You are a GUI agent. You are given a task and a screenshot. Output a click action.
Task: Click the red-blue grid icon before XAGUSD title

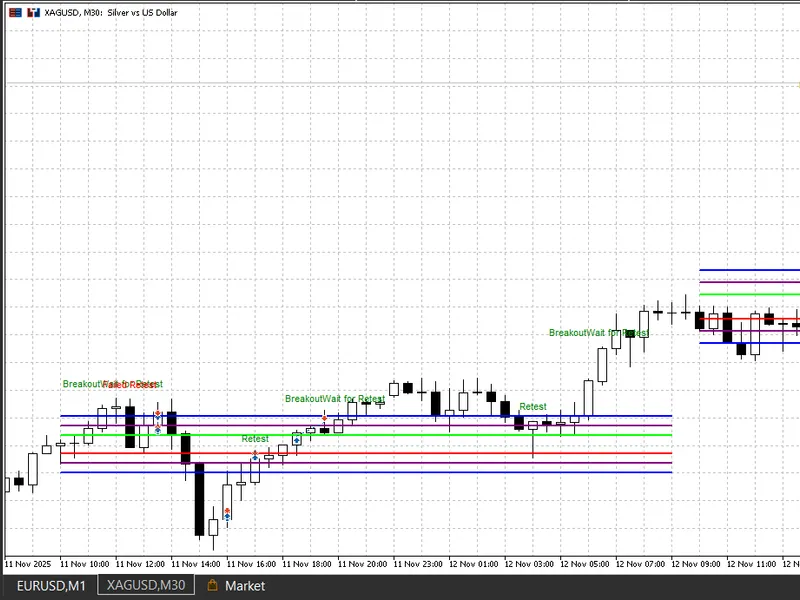15,12
